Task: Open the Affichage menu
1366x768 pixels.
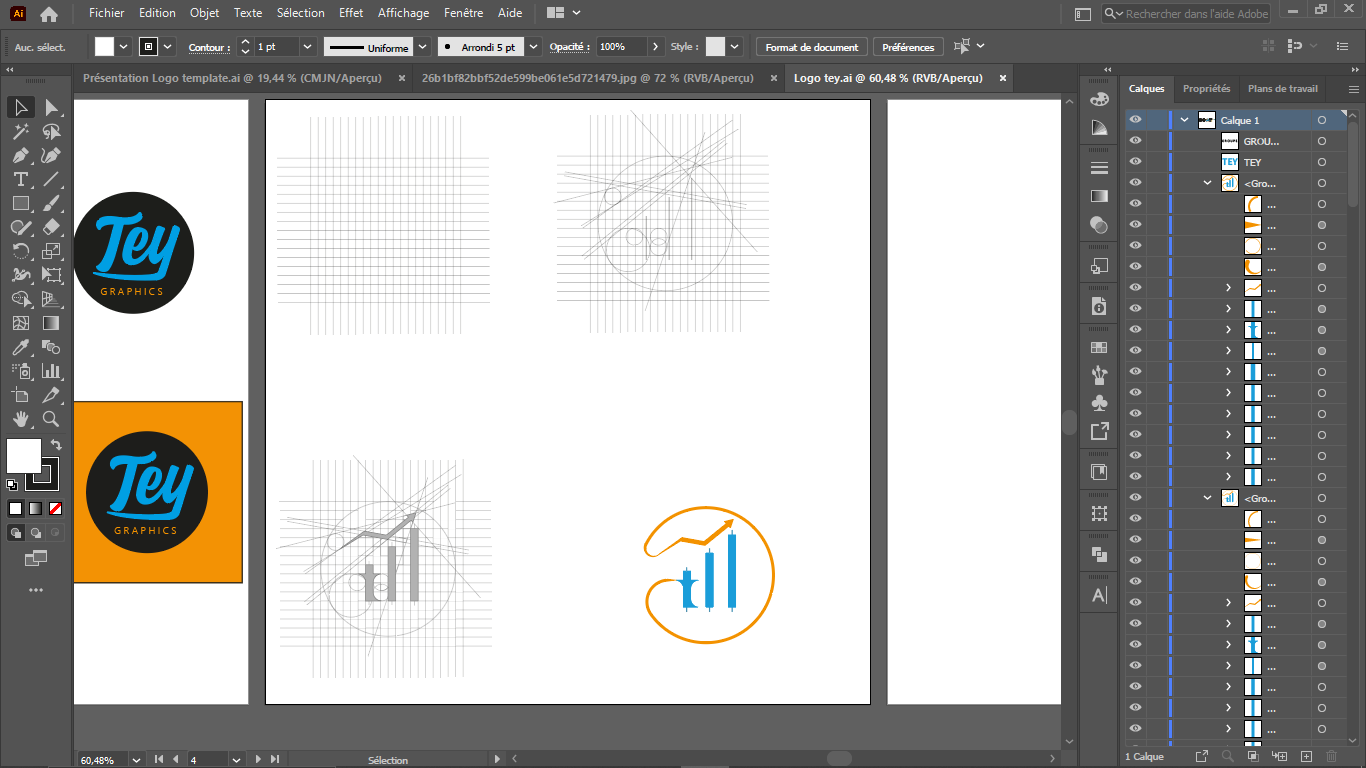Action: (404, 13)
